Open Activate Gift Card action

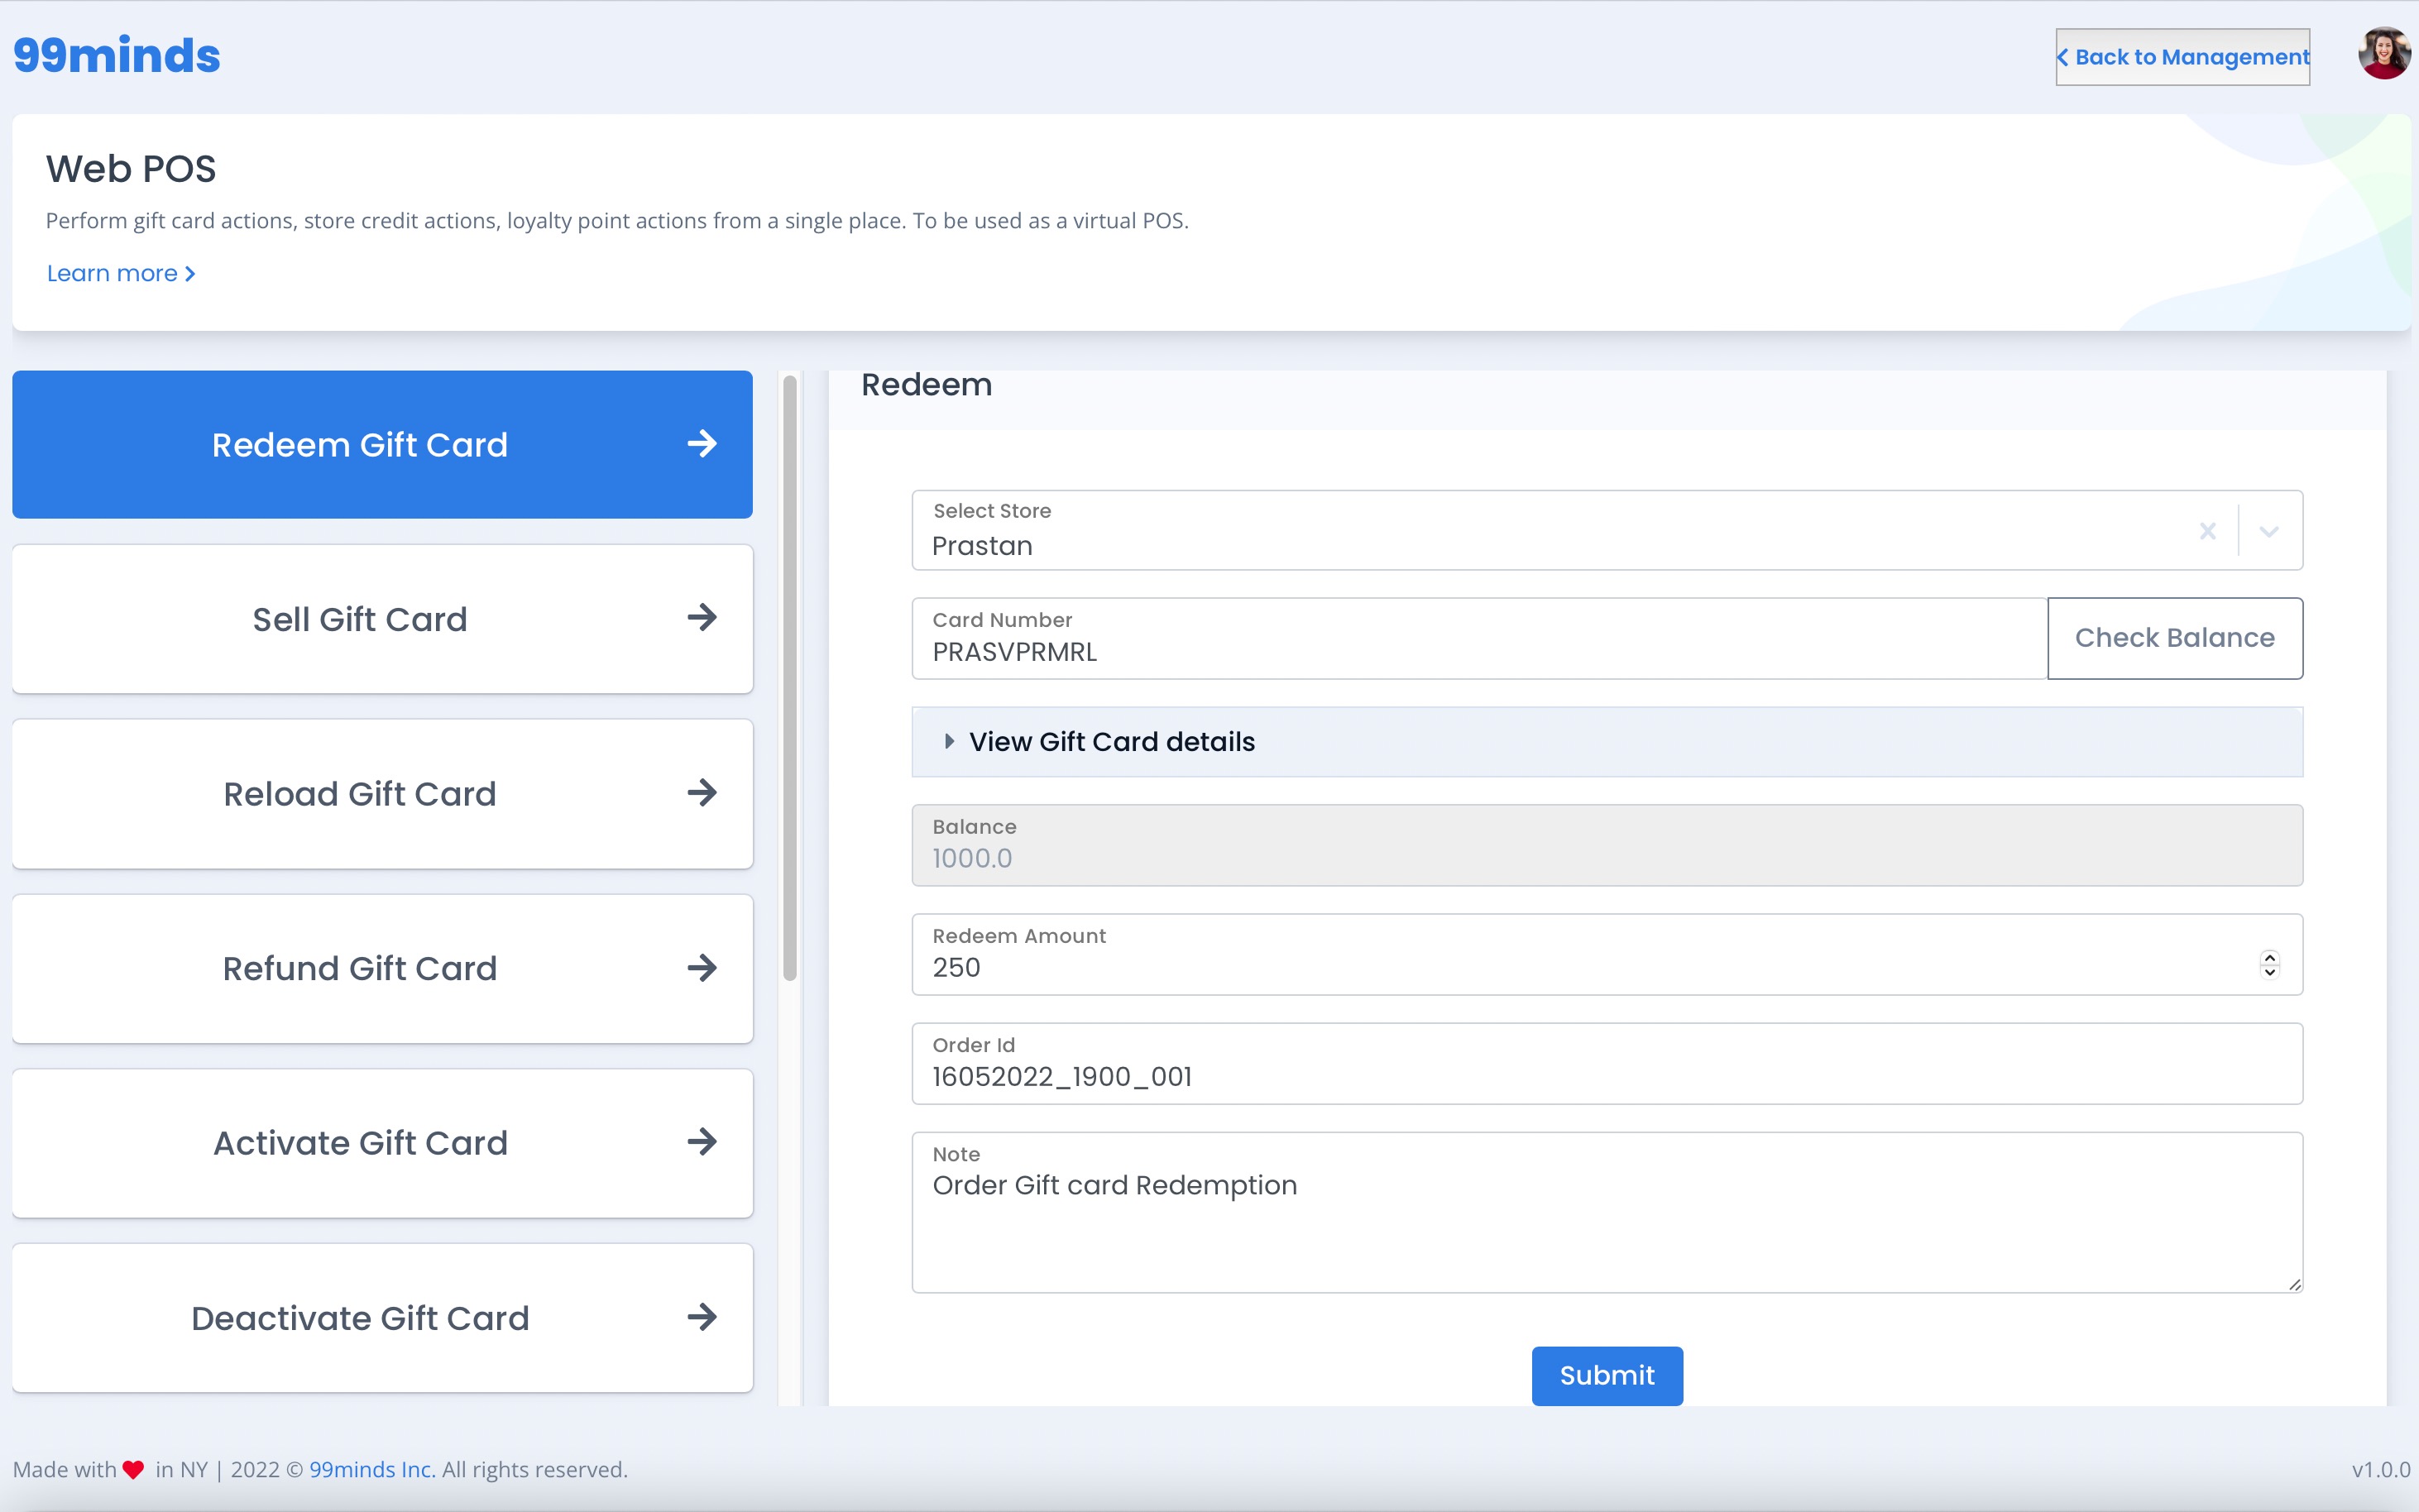(x=382, y=1143)
